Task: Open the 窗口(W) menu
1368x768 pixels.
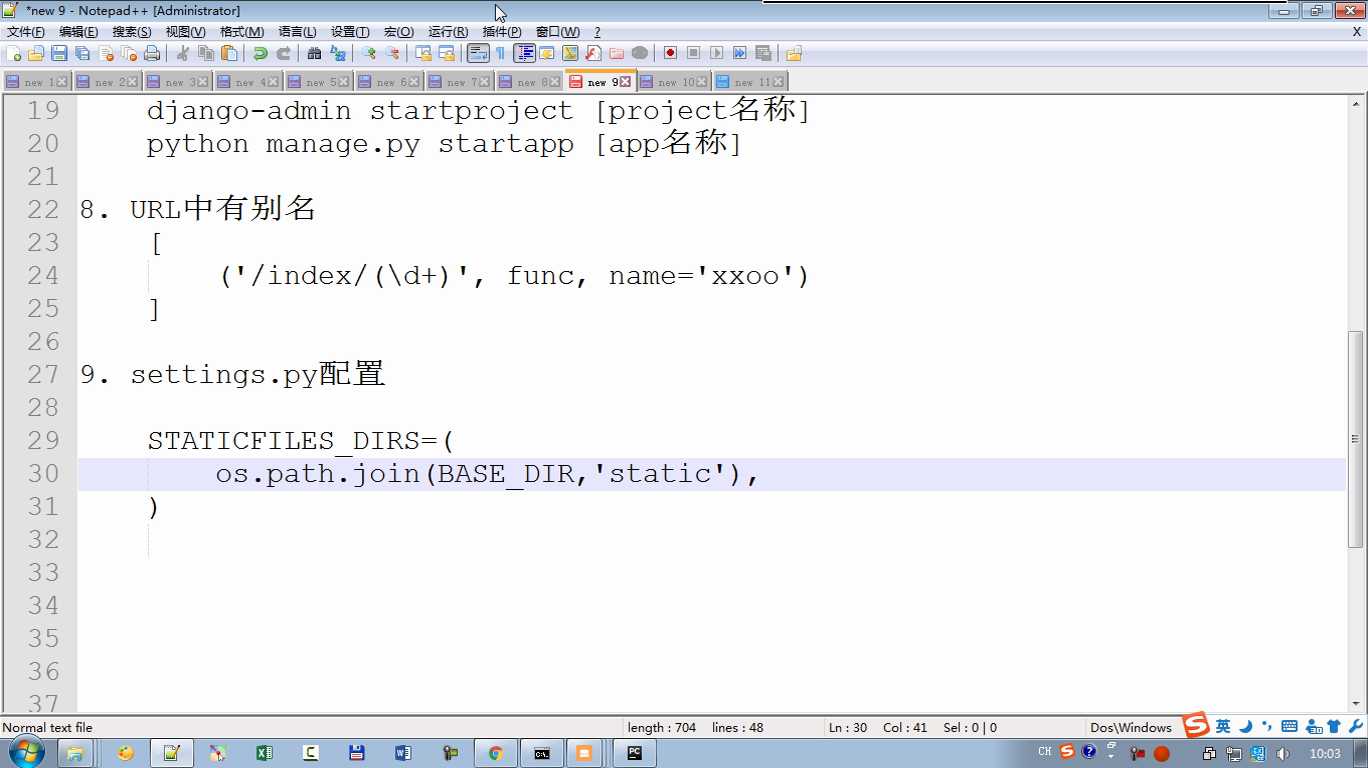Action: click(558, 32)
